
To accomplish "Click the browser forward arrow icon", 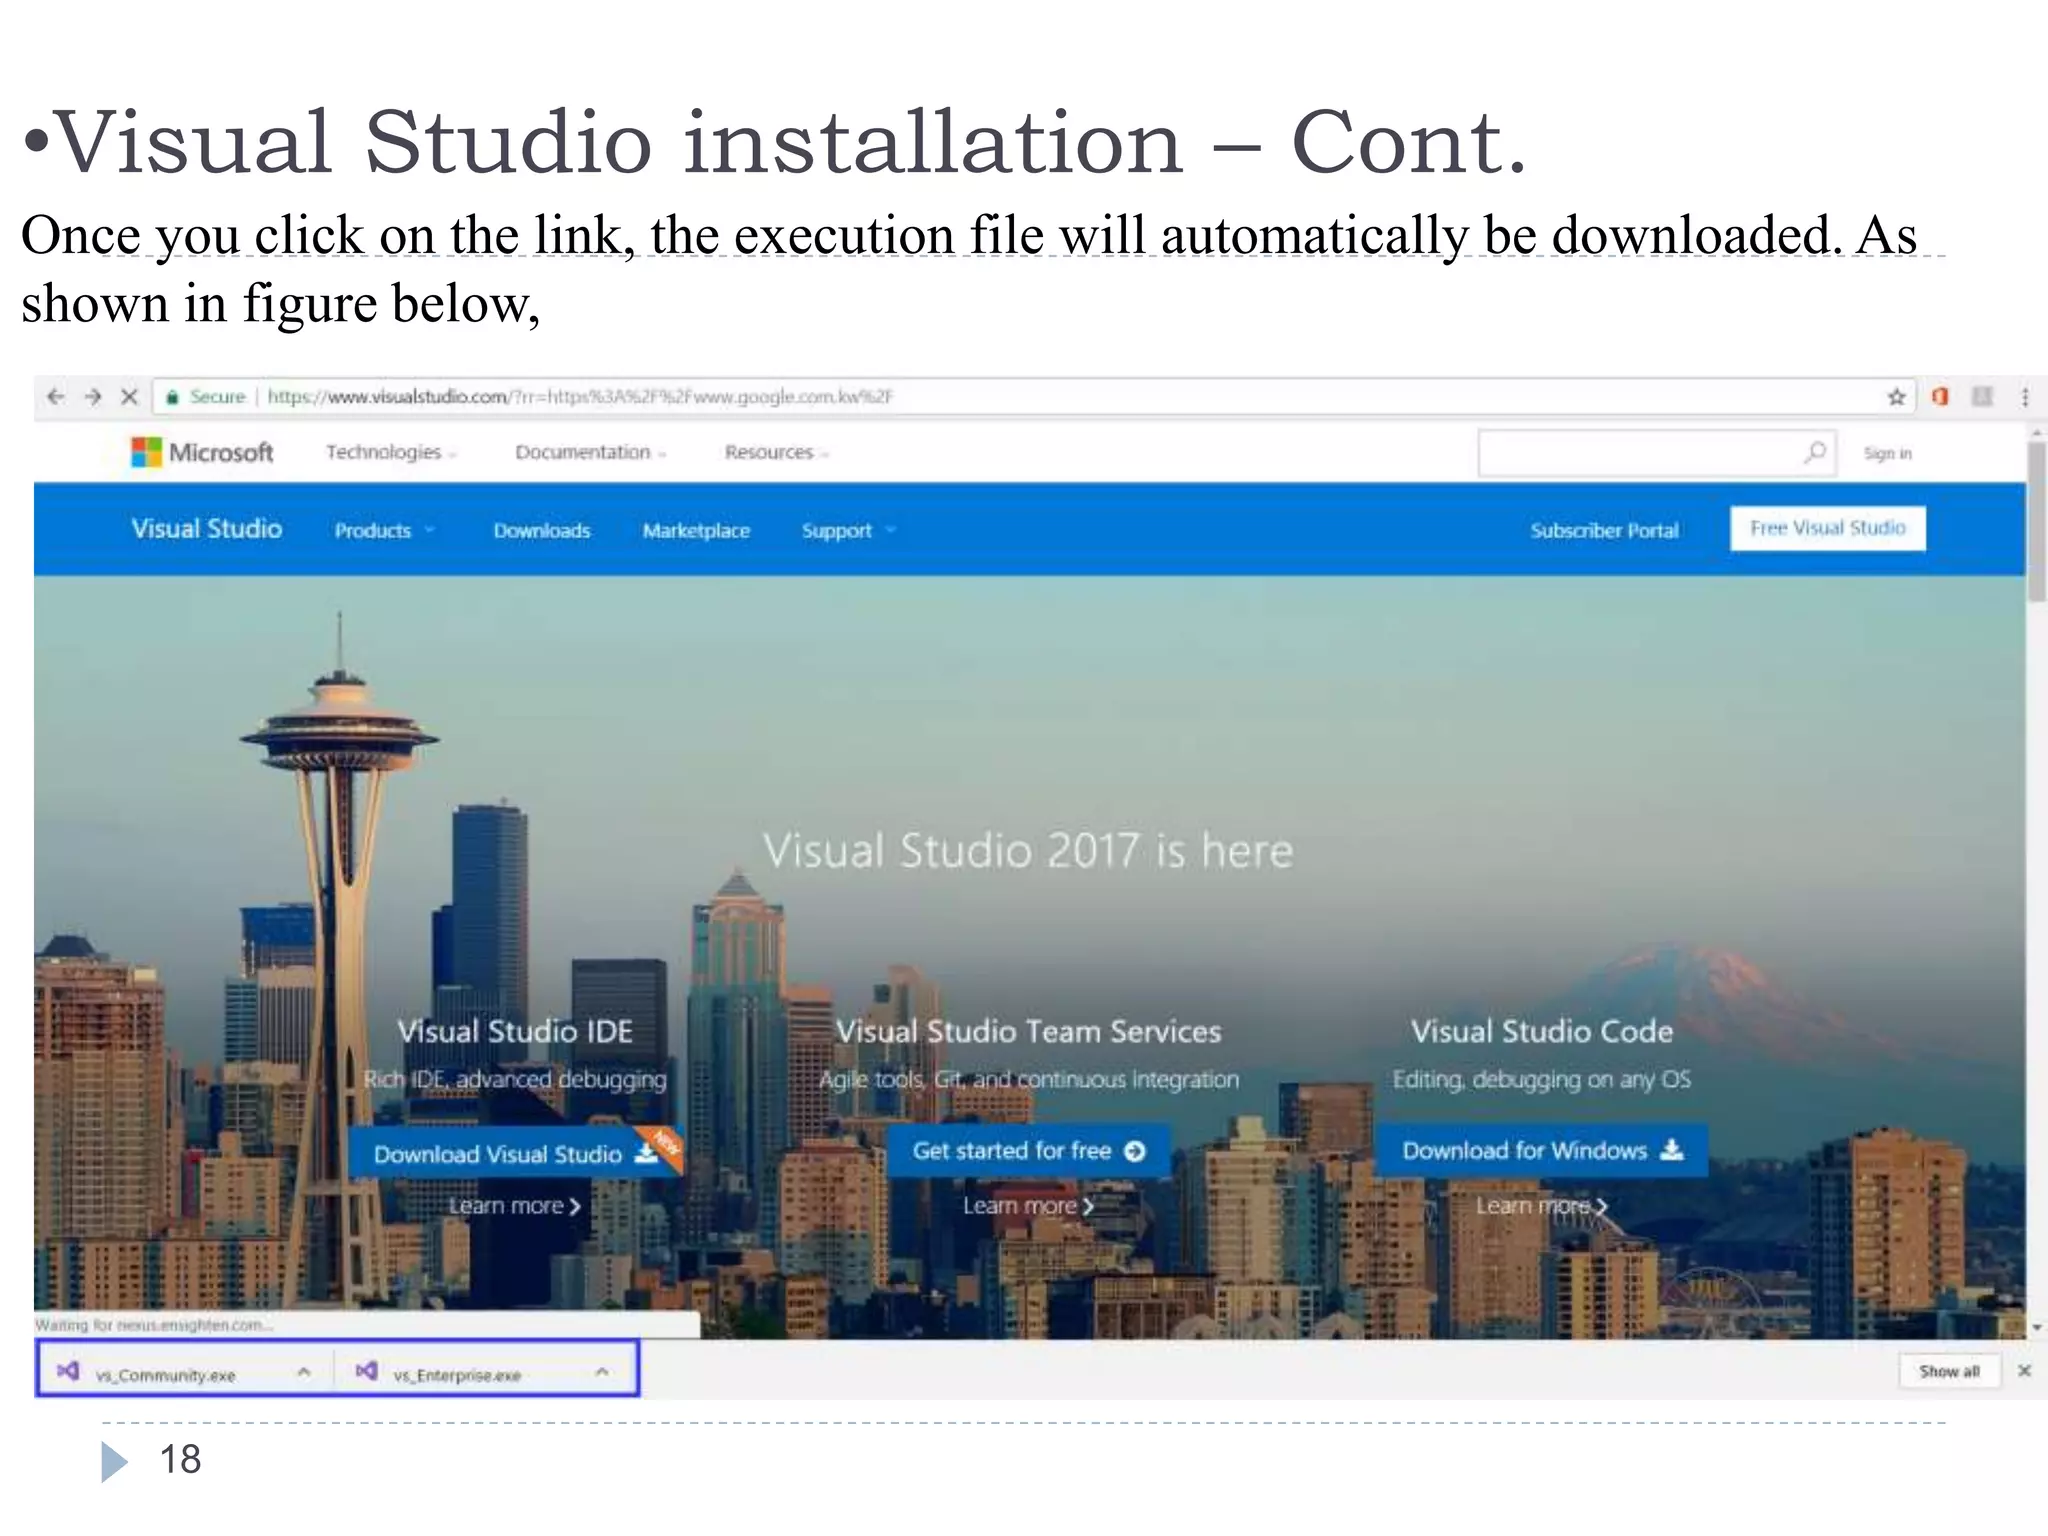I will click(93, 397).
